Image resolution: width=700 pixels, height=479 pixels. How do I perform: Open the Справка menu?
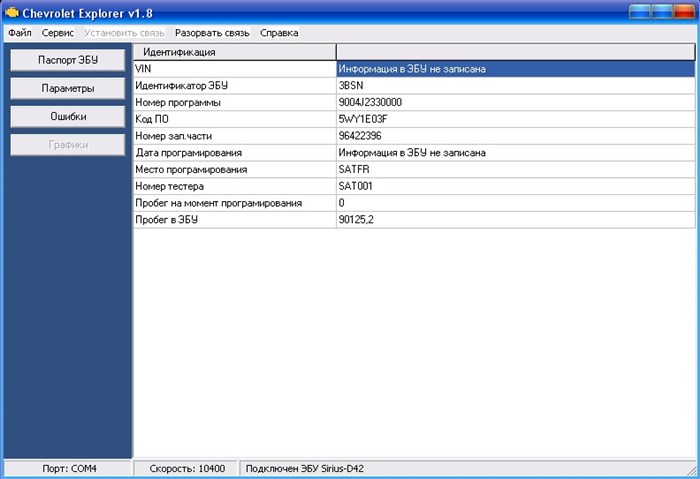click(279, 33)
